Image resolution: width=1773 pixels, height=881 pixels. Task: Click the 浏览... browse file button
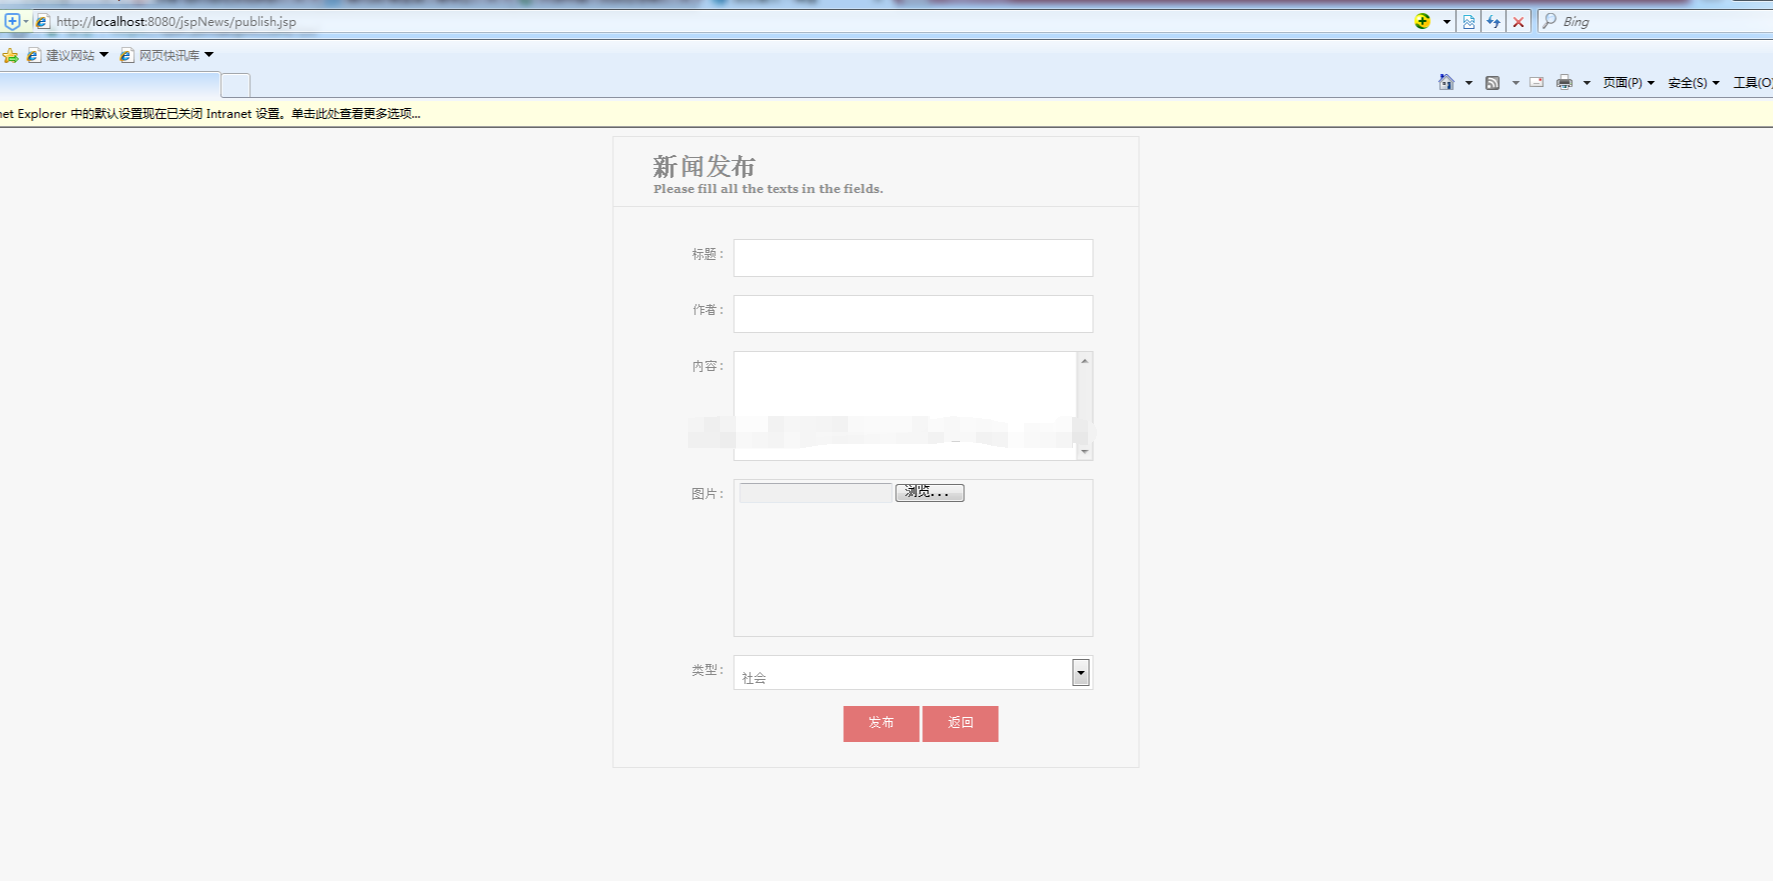[929, 492]
